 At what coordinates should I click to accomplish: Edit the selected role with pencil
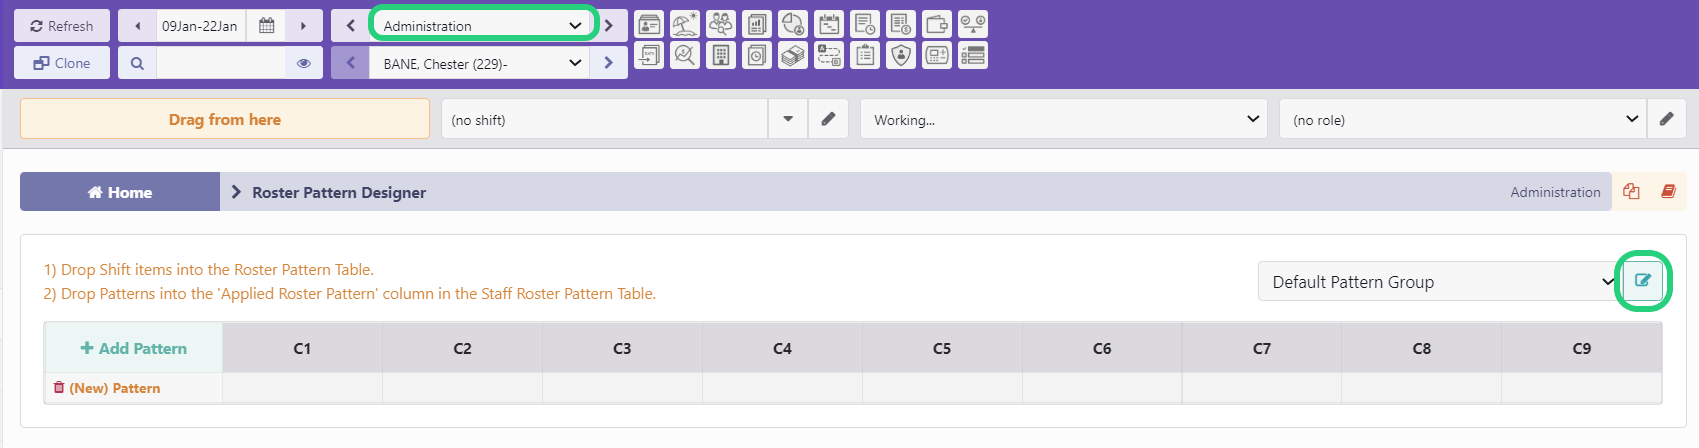point(1666,119)
